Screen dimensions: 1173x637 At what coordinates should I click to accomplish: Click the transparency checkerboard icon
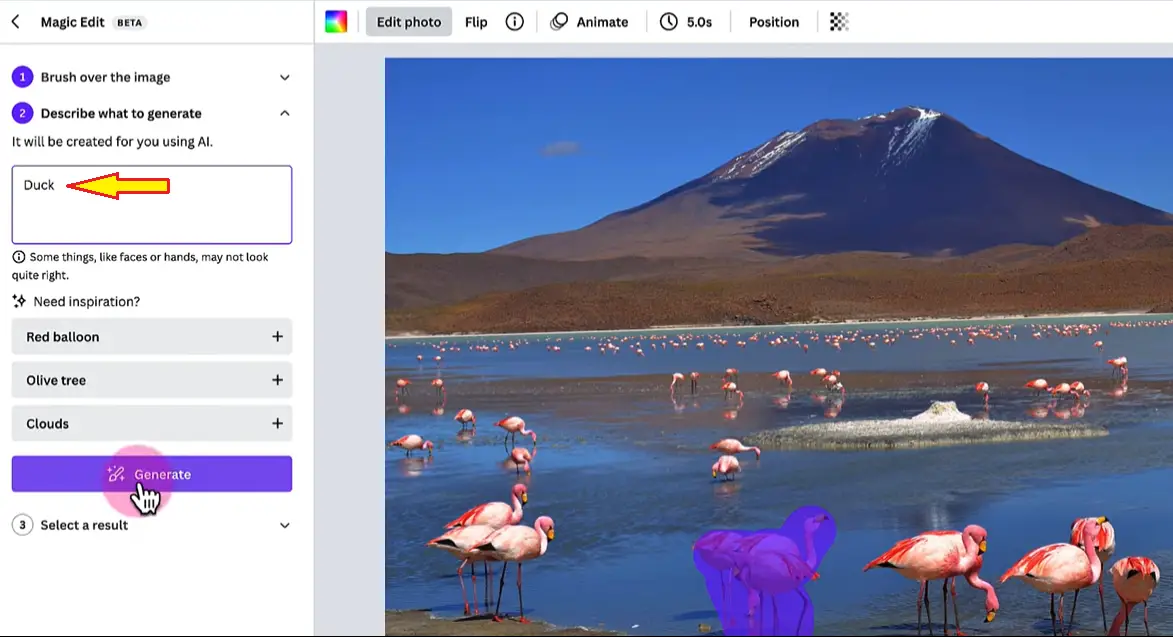tap(837, 21)
